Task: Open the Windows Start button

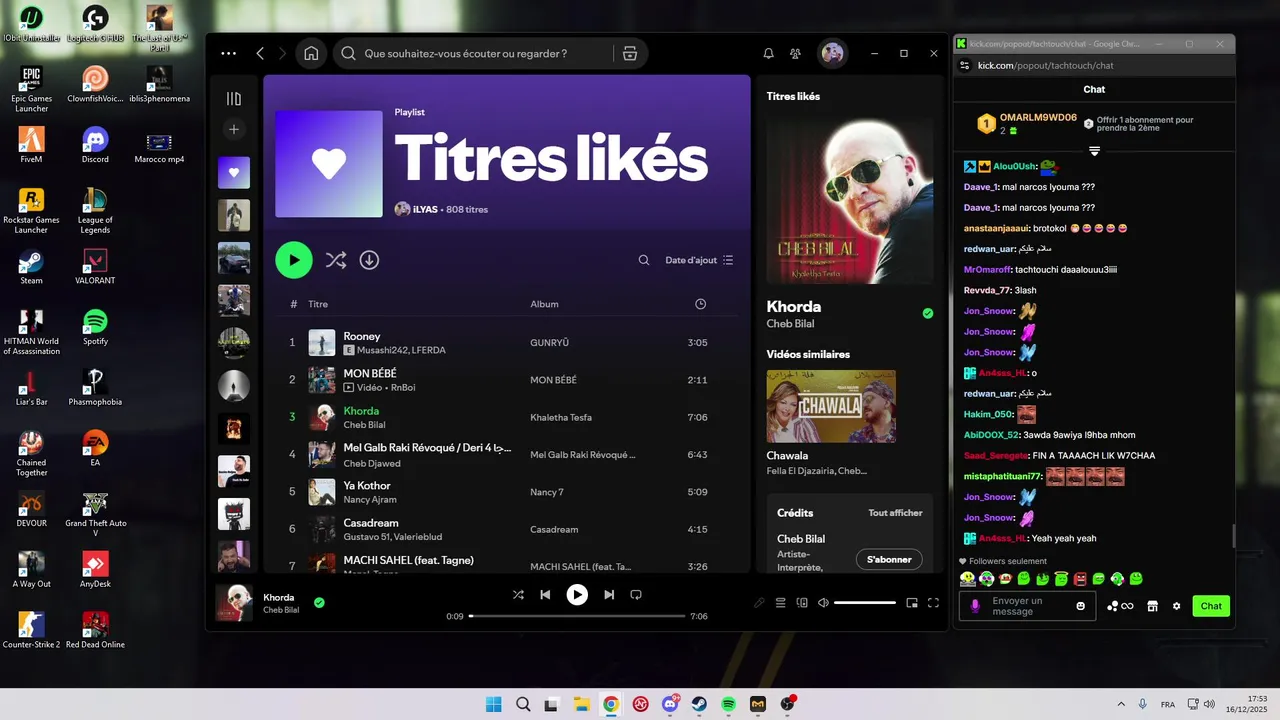Action: [493, 704]
